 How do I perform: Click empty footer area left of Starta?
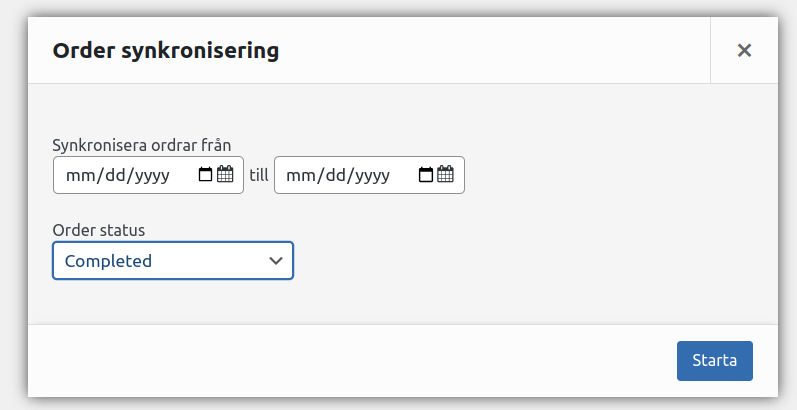point(350,360)
